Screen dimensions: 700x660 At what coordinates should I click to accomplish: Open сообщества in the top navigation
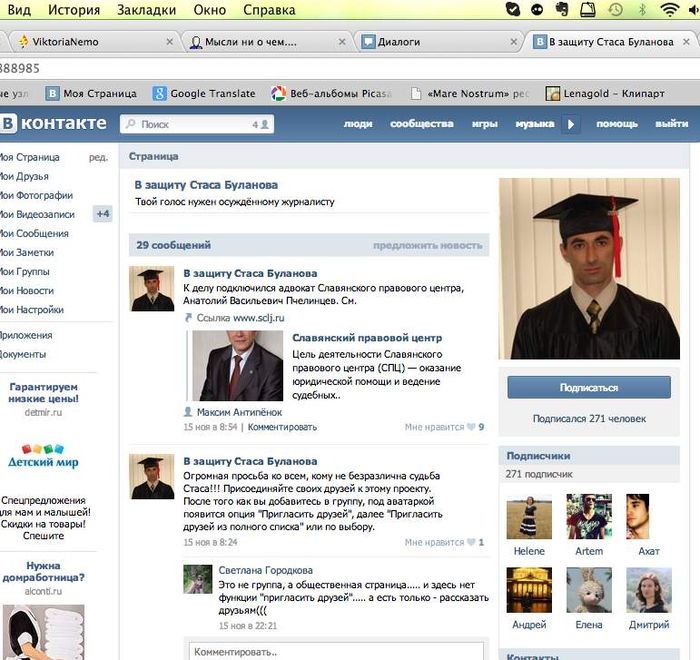click(x=421, y=124)
